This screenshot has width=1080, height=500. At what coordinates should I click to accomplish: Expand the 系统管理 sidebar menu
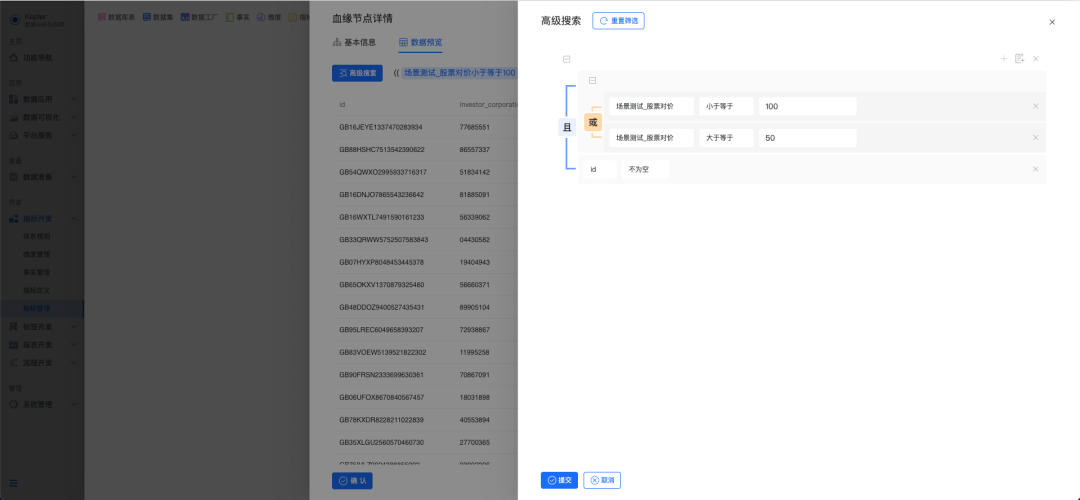(x=42, y=404)
